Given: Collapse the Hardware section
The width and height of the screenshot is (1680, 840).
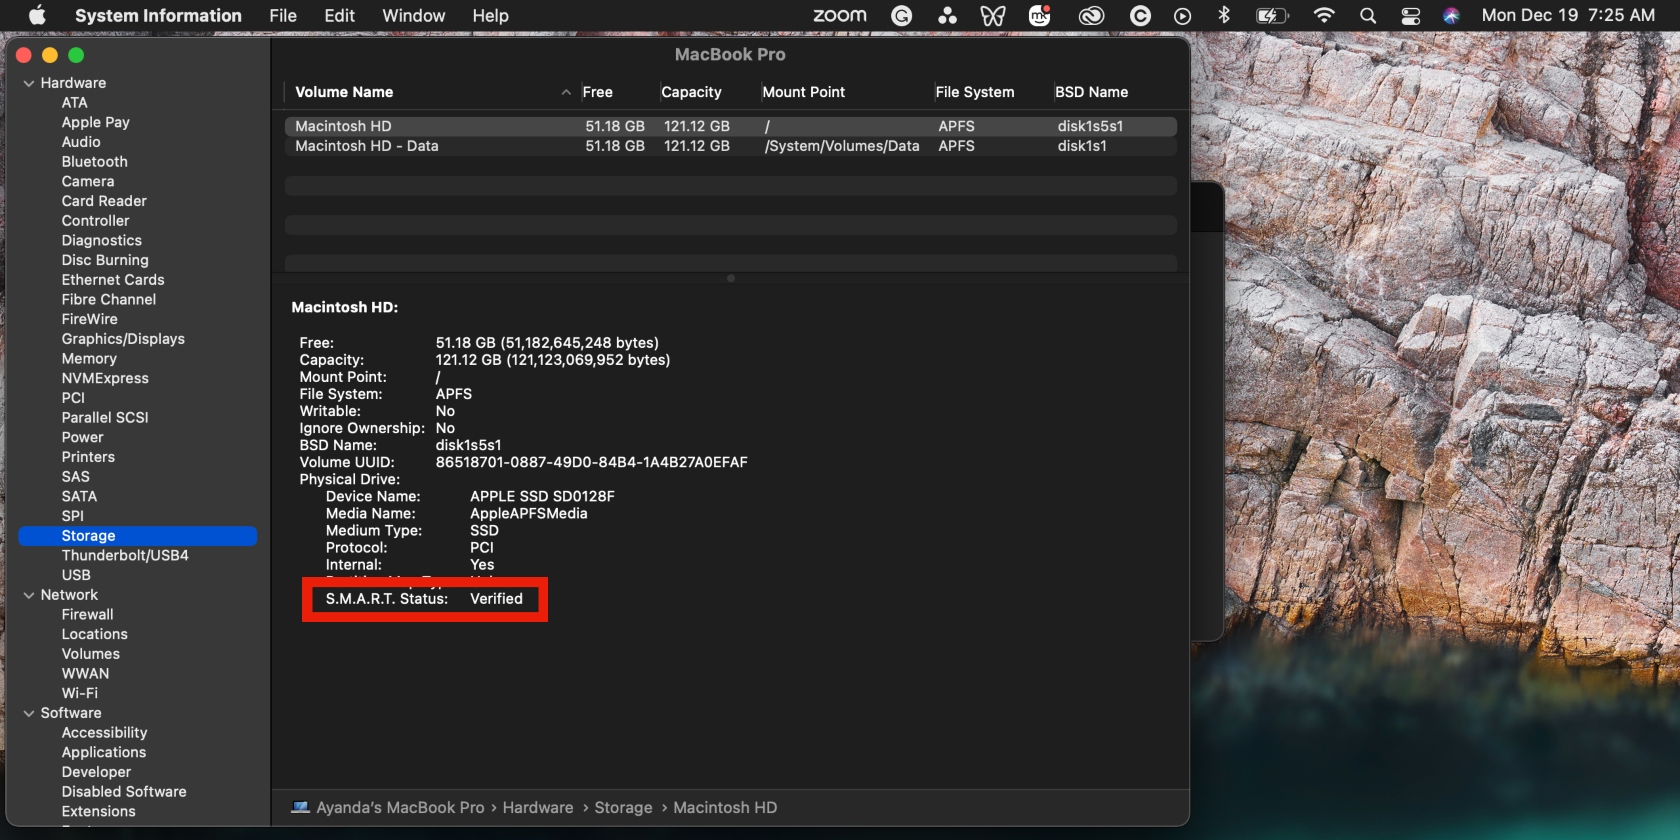Looking at the screenshot, I should click(29, 83).
